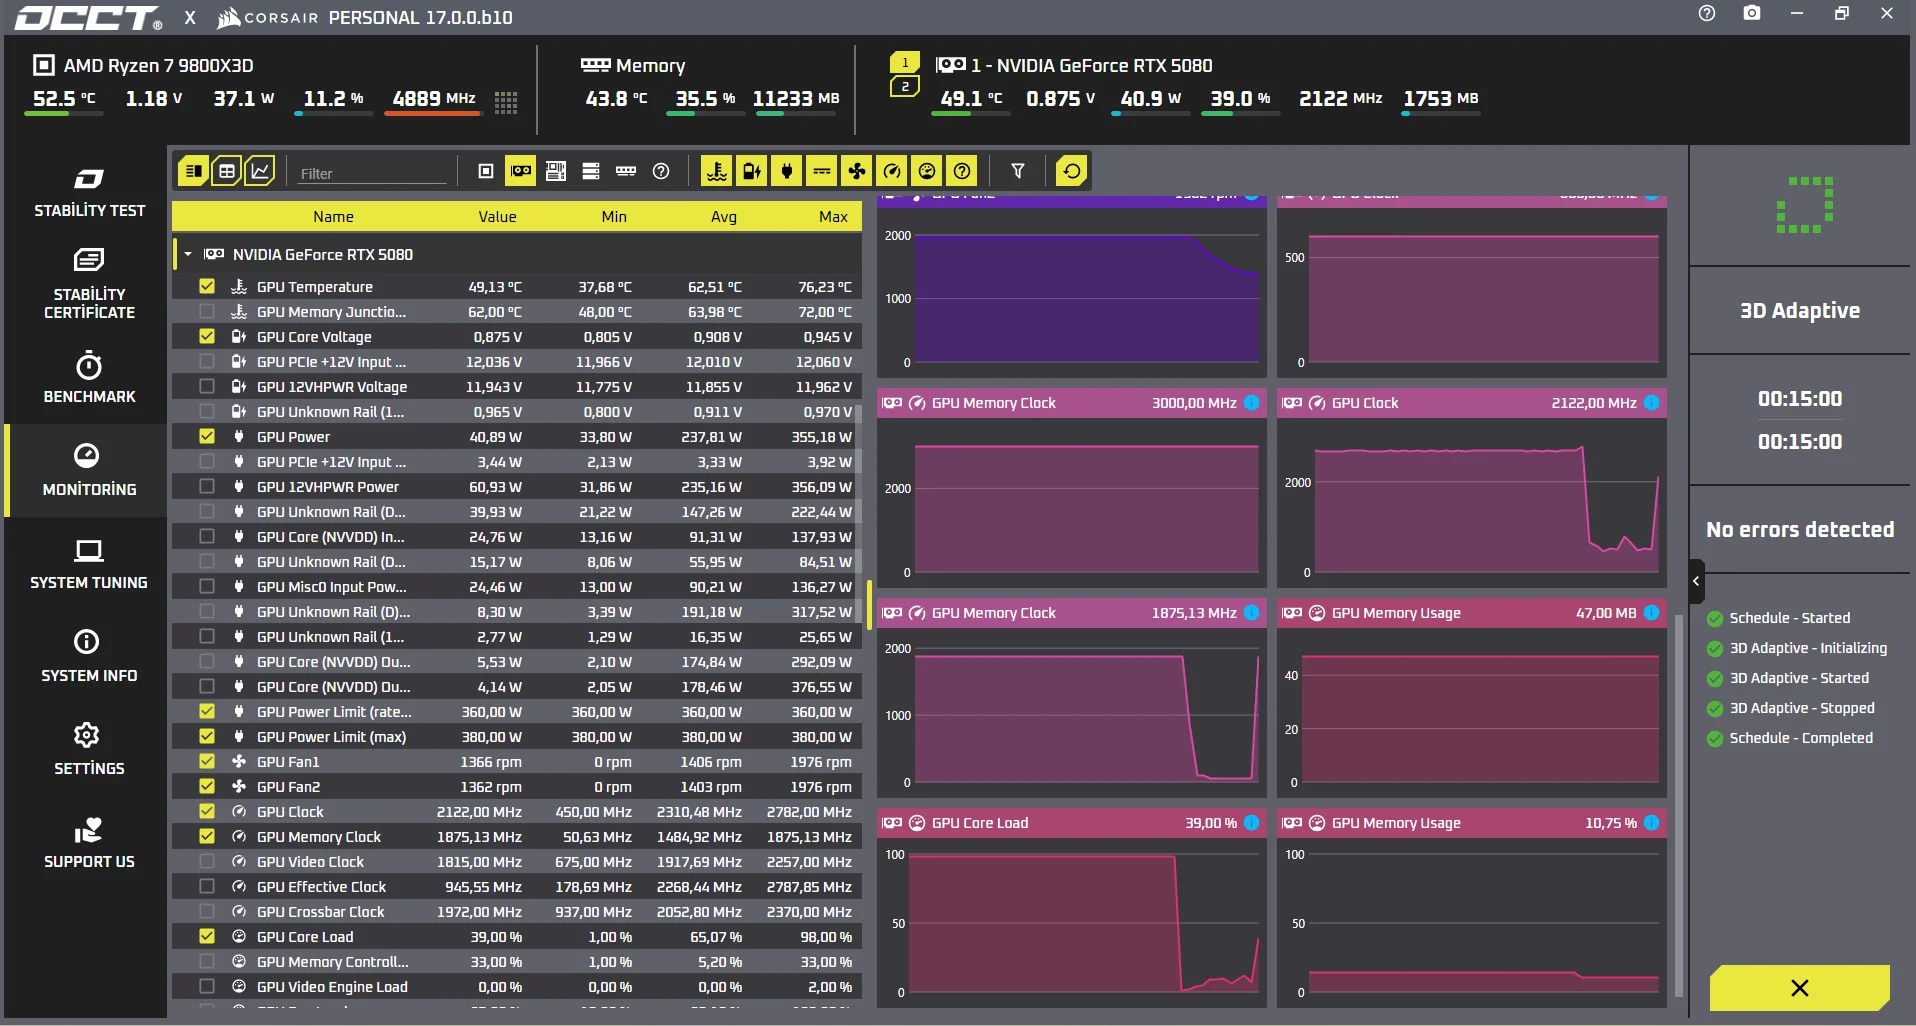The width and height of the screenshot is (1916, 1026).
Task: Sort the sensor table by Value column
Action: coord(497,217)
